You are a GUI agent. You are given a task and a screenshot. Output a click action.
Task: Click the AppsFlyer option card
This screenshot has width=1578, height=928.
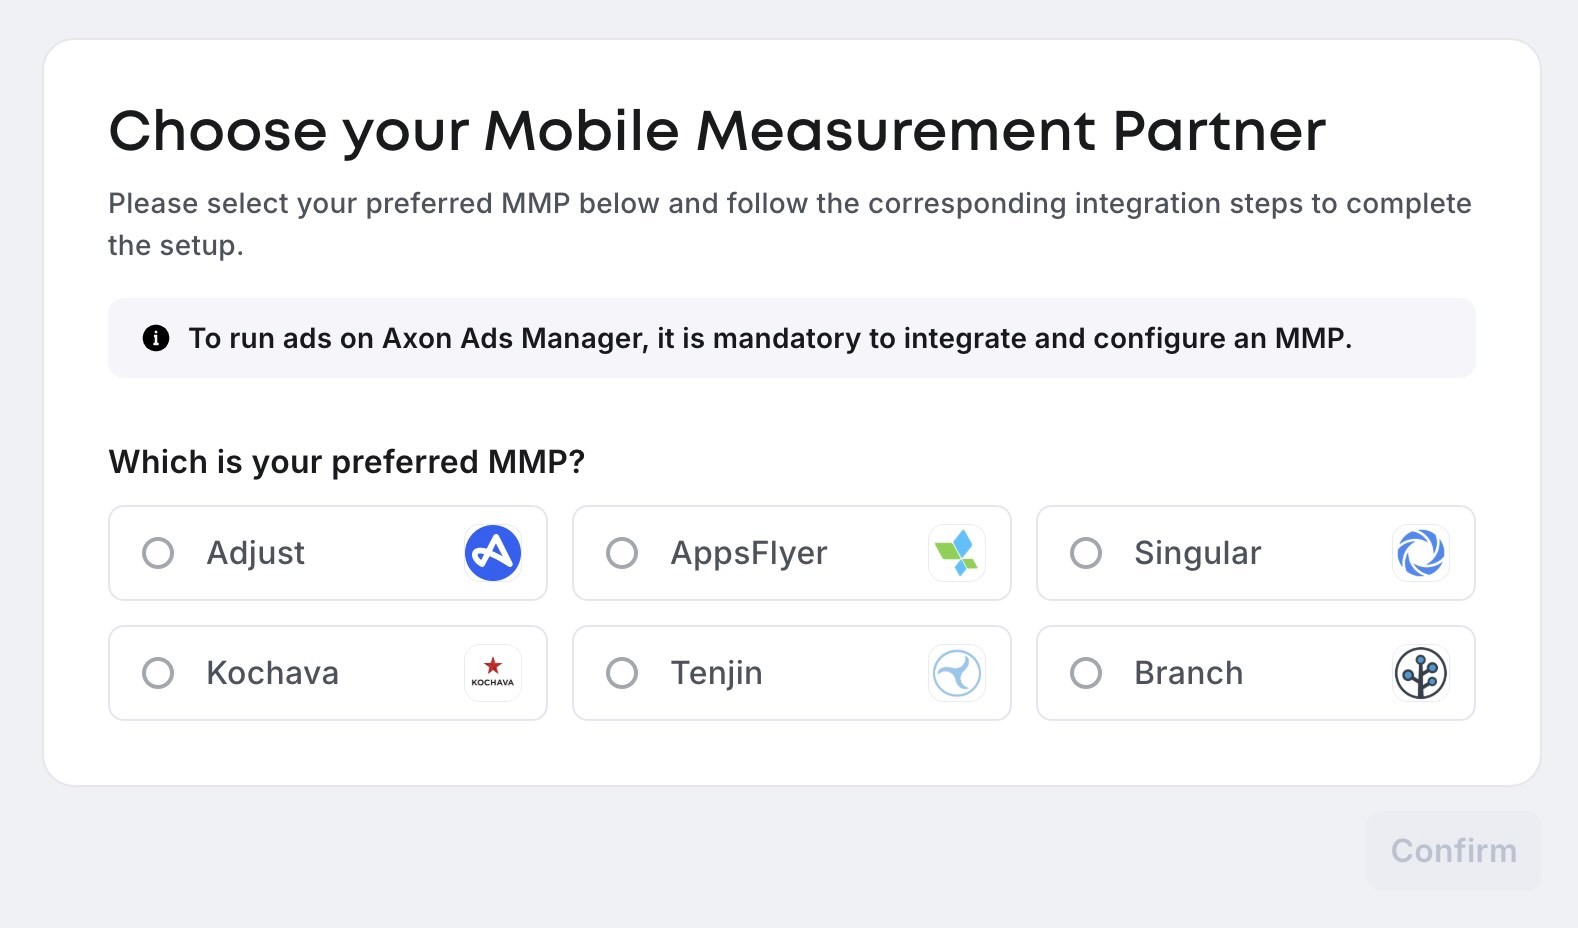pos(791,552)
